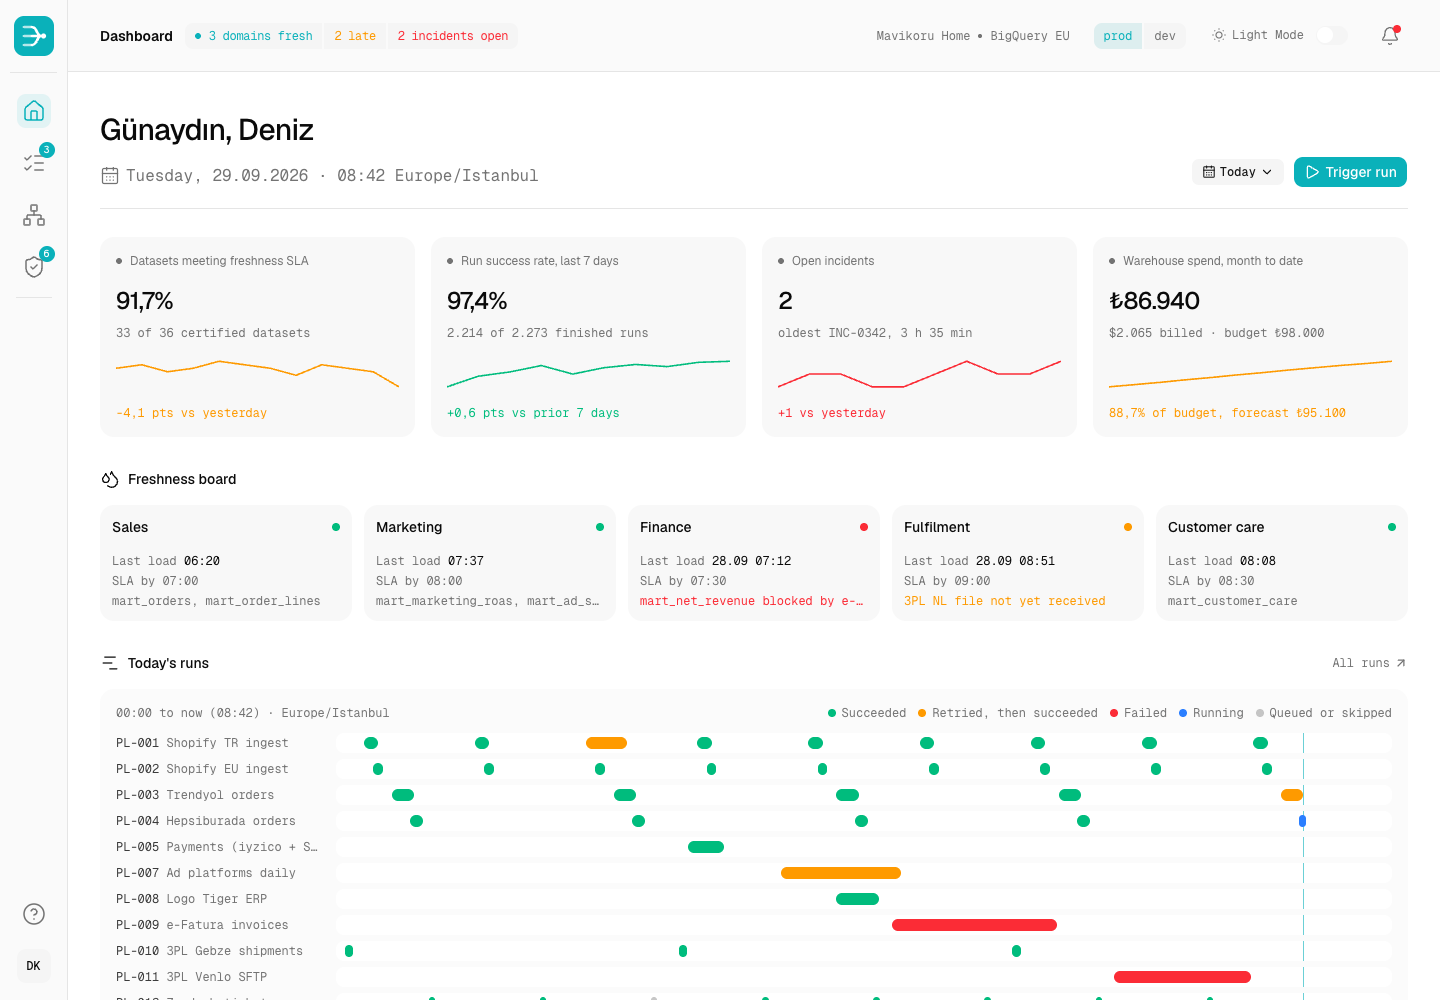Click the orange retried run on PL-001
Viewport: 1440px width, 1000px height.
click(606, 743)
